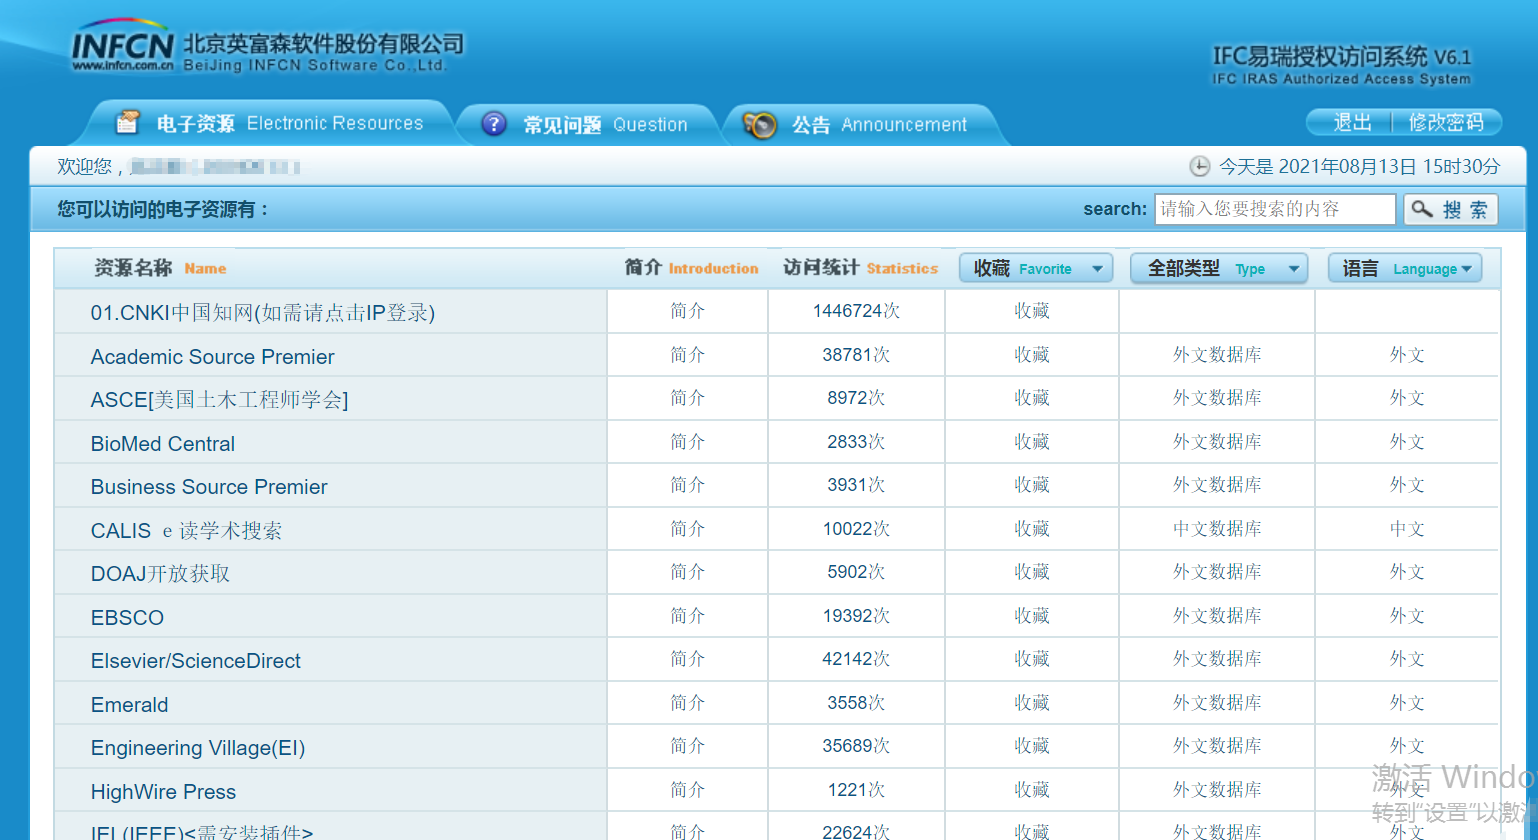Image resolution: width=1538 pixels, height=840 pixels.
Task: Add Emerald to favorites
Action: click(1031, 703)
